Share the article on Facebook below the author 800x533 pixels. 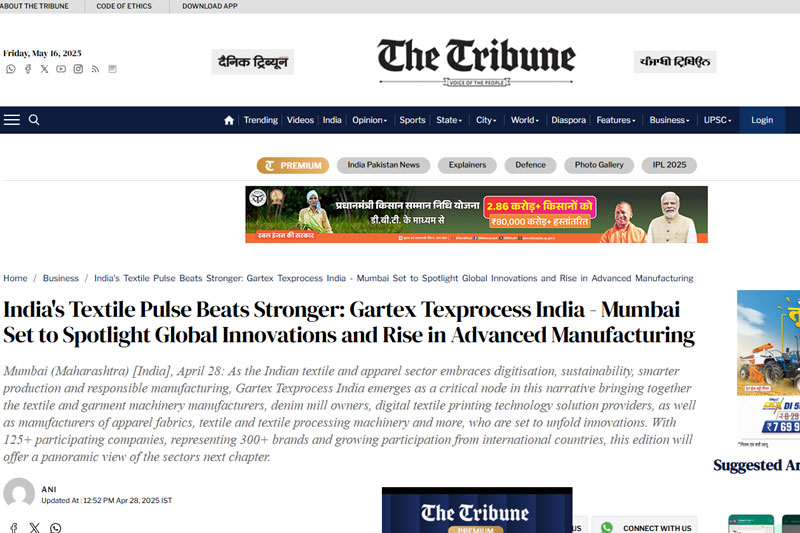pyautogui.click(x=14, y=528)
